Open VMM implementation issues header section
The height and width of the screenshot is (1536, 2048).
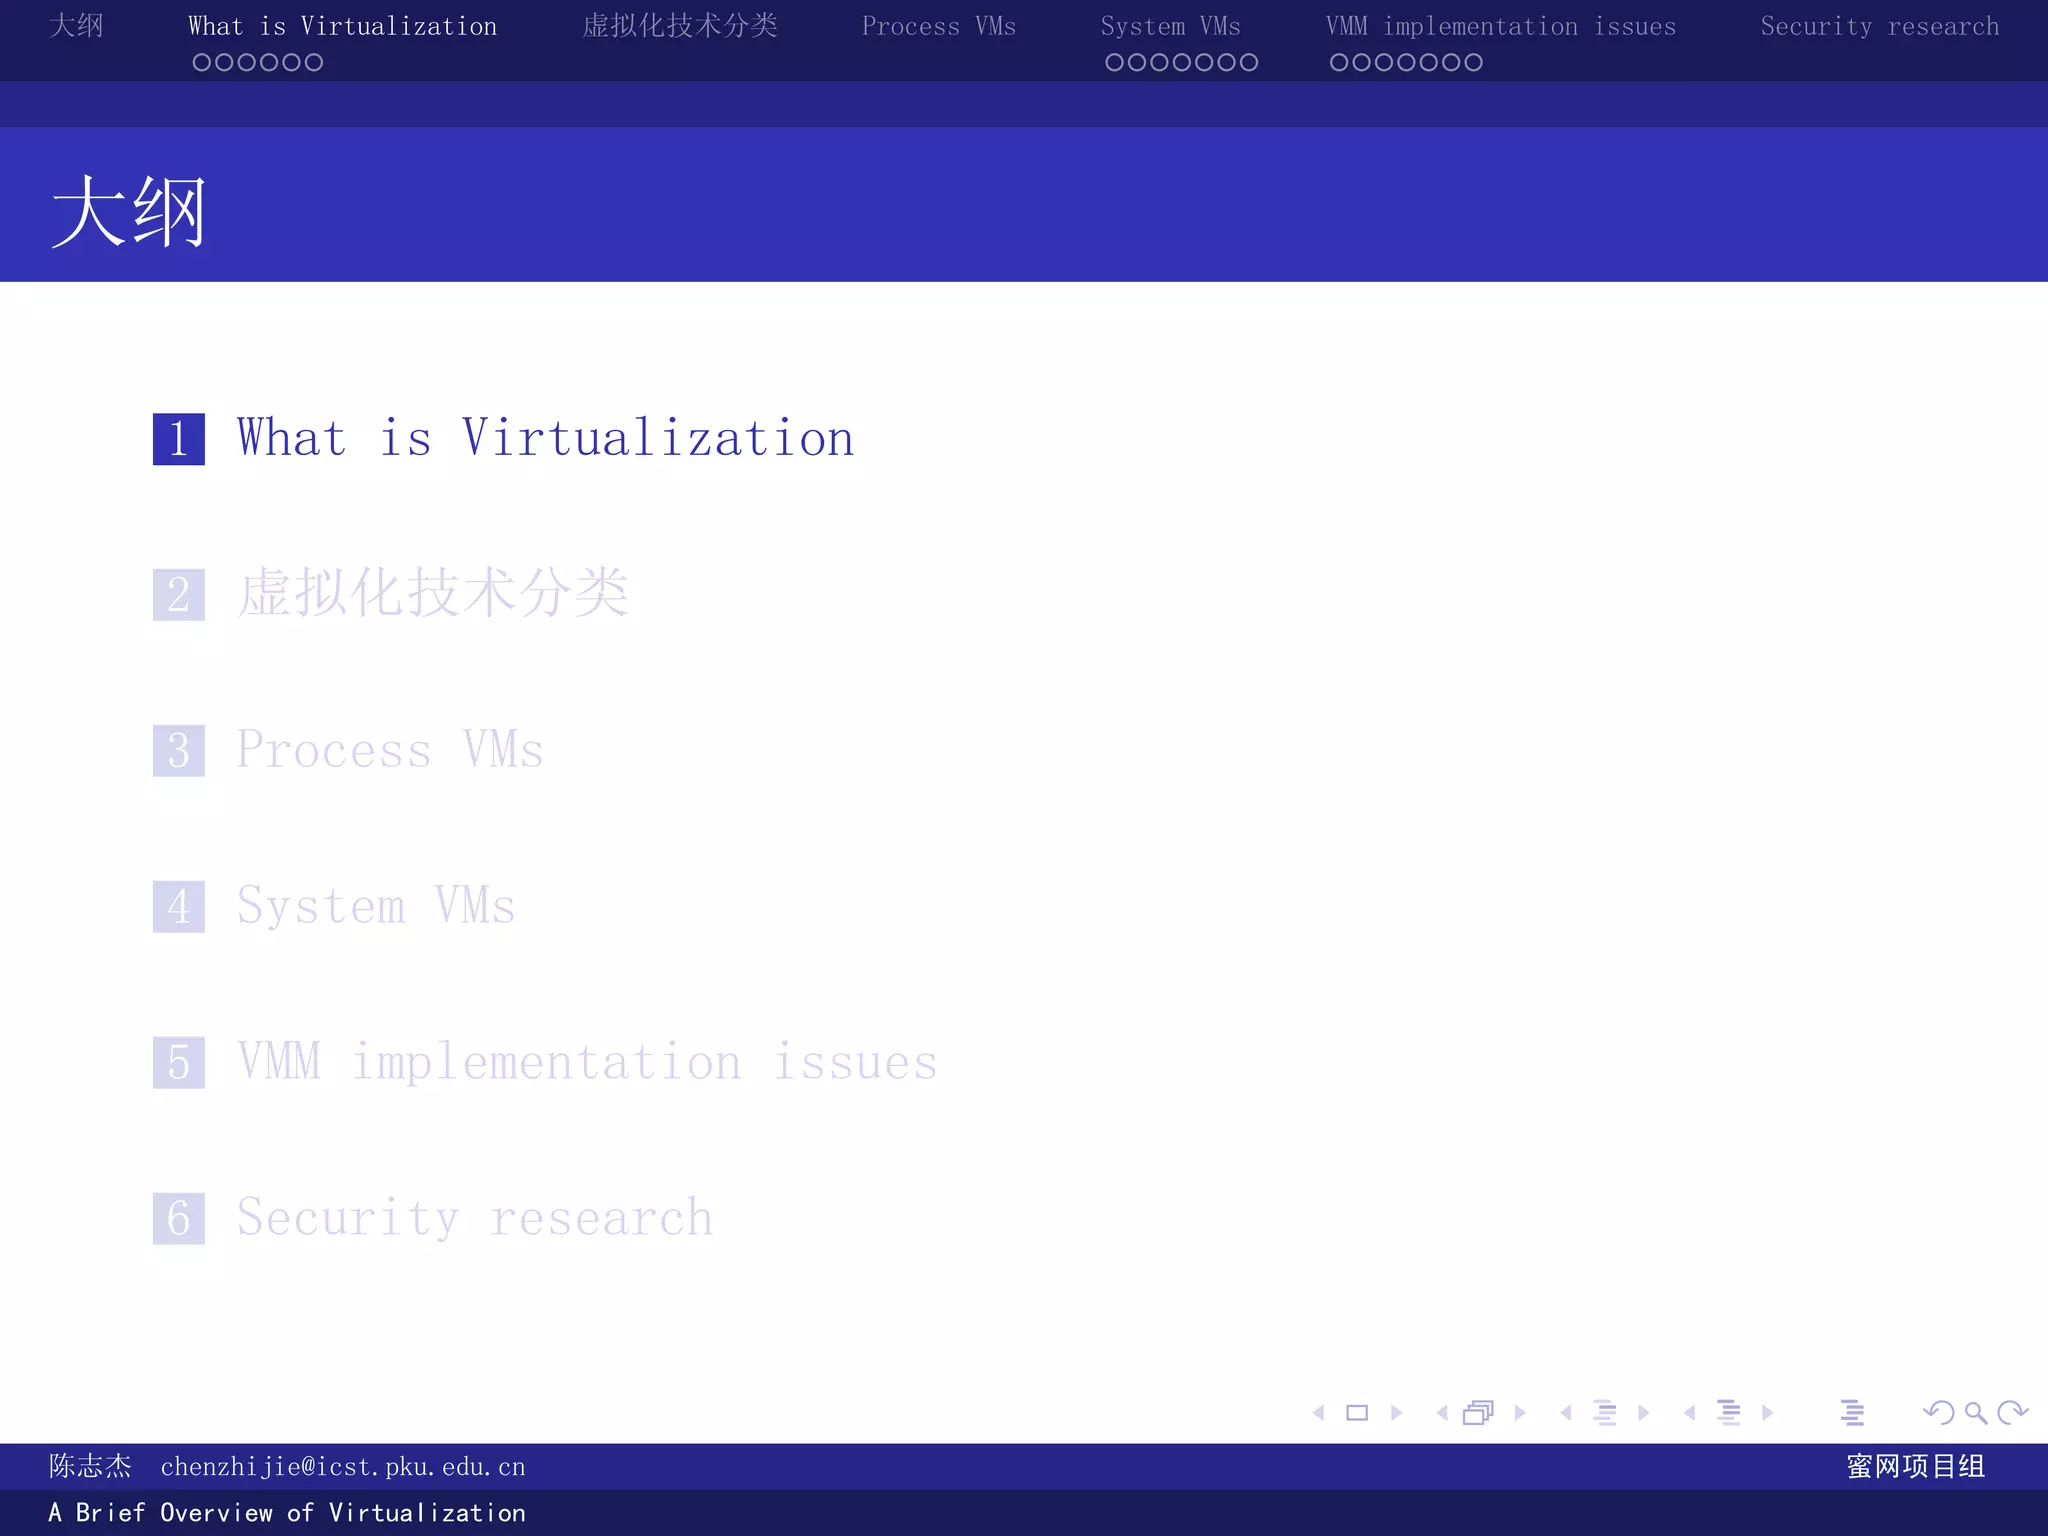pyautogui.click(x=1501, y=26)
